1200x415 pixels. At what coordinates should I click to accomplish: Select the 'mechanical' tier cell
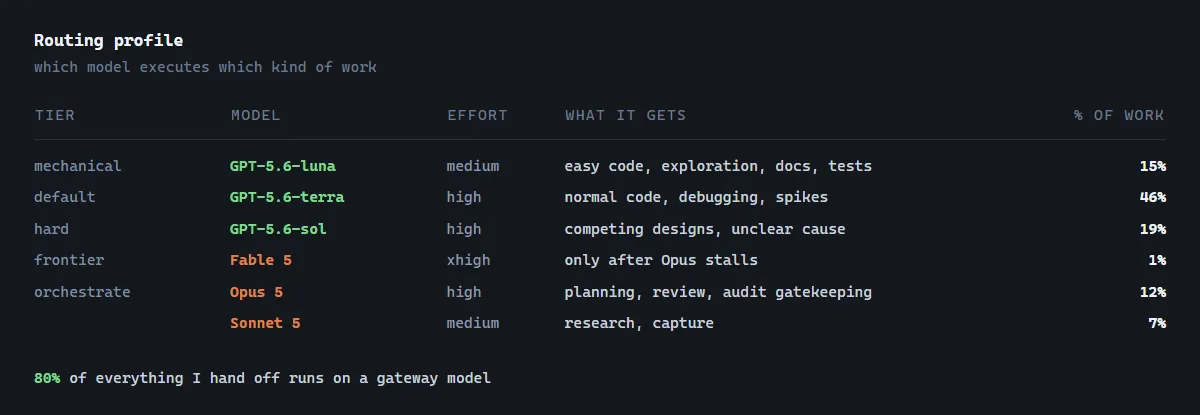(78, 166)
